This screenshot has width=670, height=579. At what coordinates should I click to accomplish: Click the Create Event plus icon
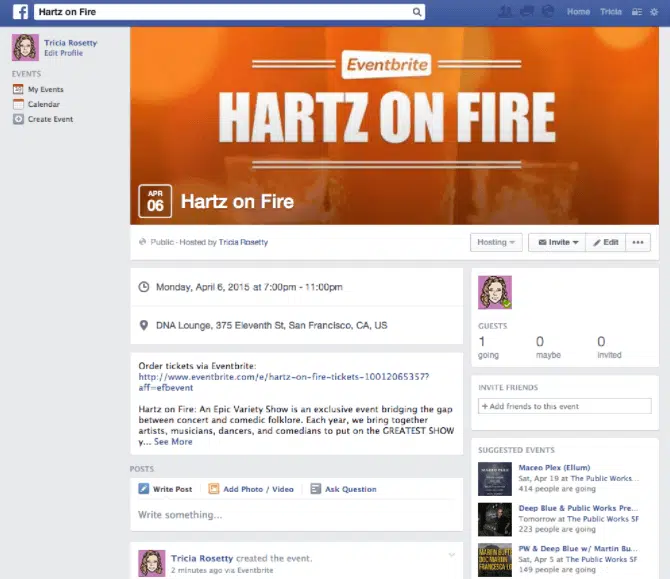click(x=18, y=119)
